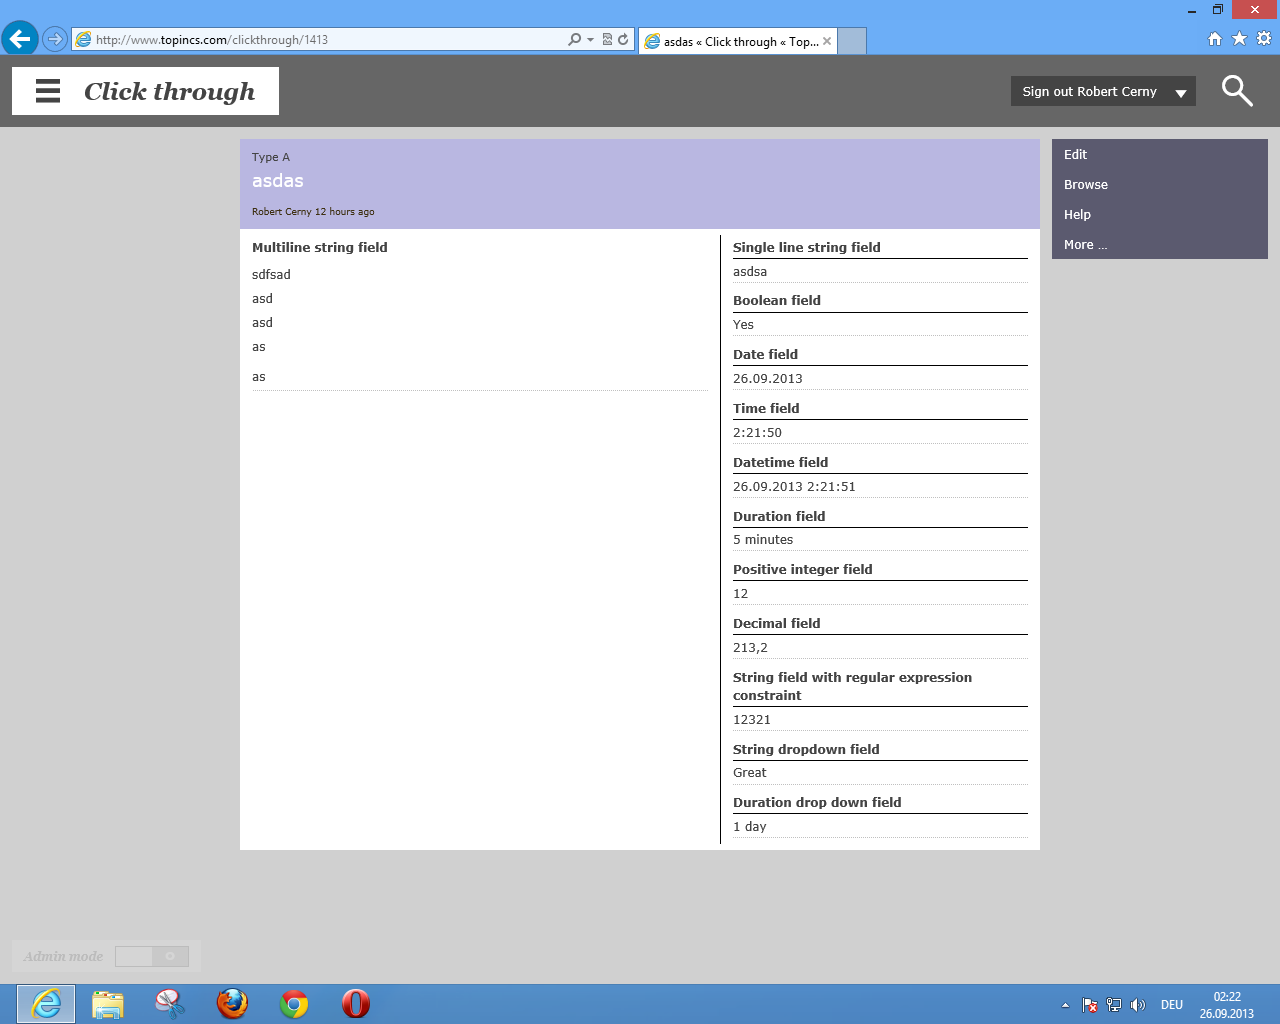
Task: Open the hamburger menu icon
Action: coord(48,91)
